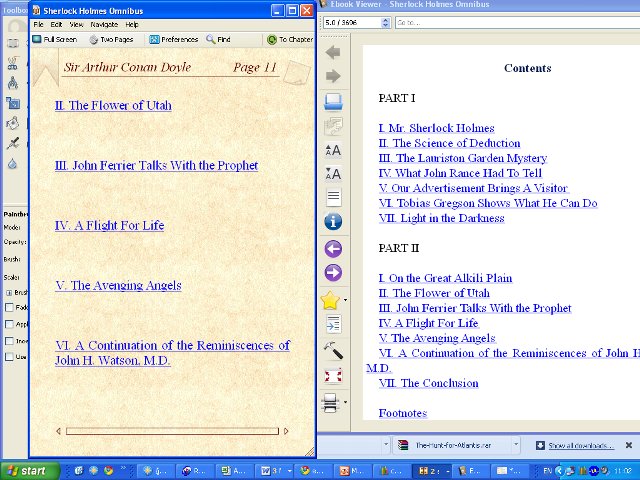Click the EN language indicator in system tray
Image resolution: width=640 pixels, height=480 pixels.
[548, 471]
